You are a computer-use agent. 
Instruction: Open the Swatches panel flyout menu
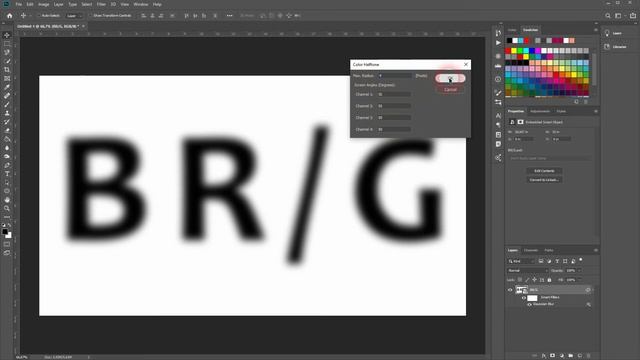(x=596, y=30)
